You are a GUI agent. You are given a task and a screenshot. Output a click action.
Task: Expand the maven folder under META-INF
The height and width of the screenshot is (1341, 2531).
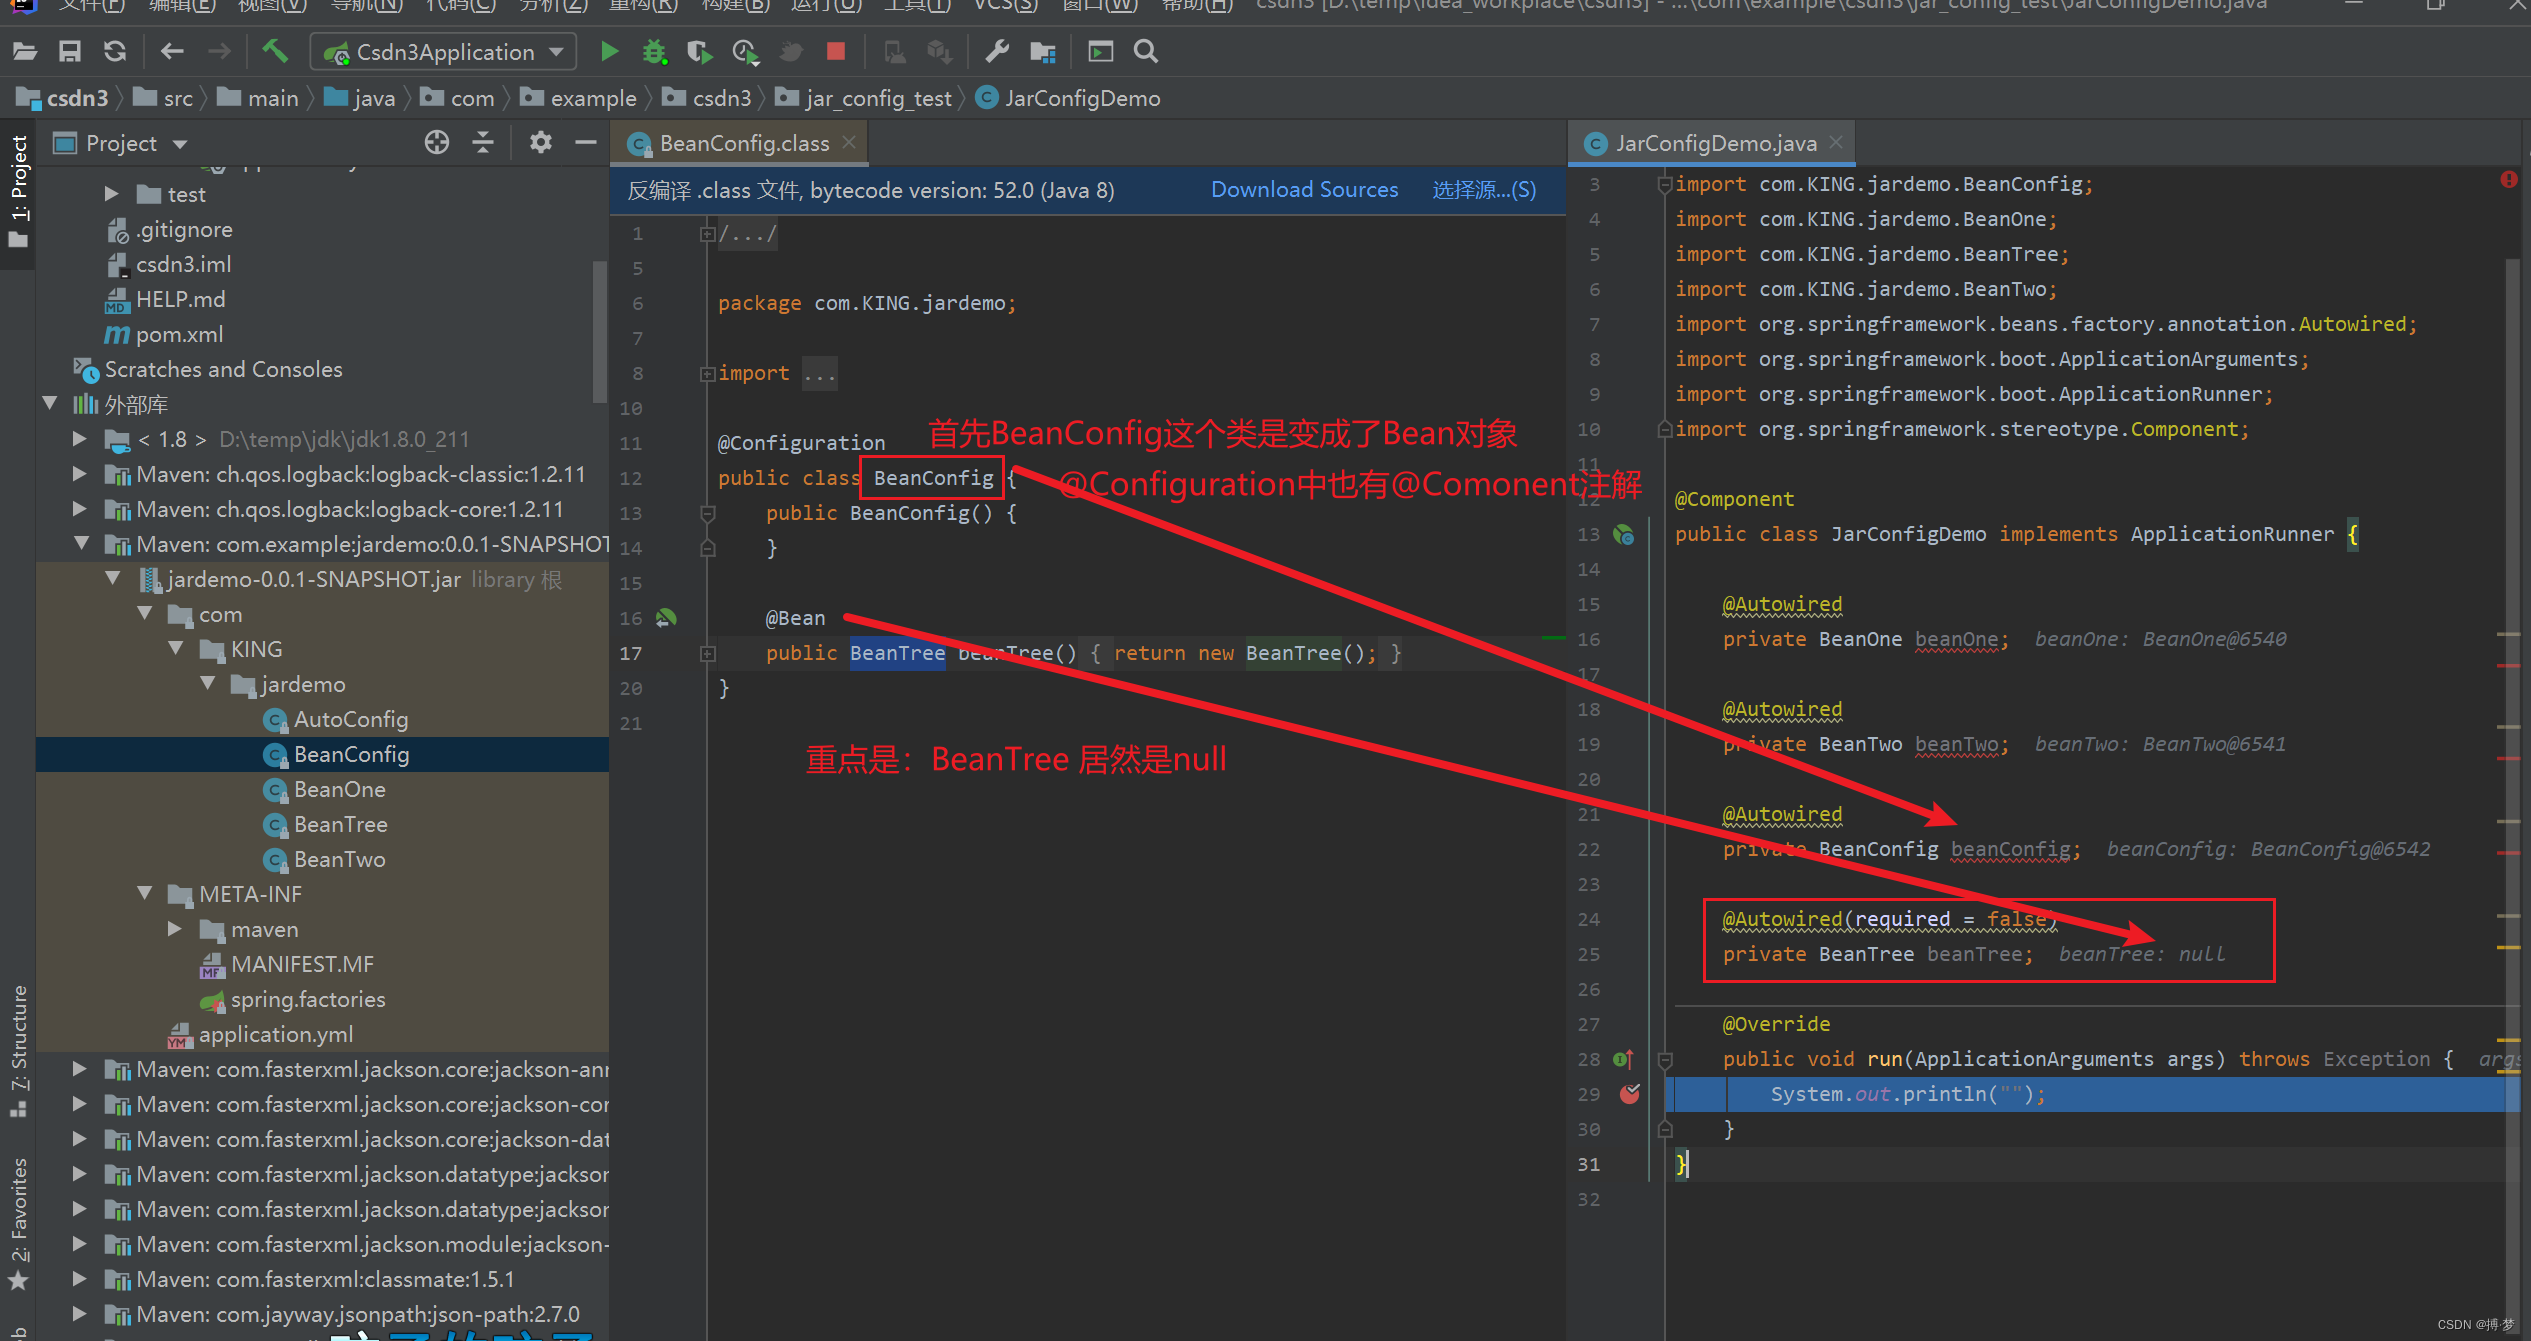point(175,929)
